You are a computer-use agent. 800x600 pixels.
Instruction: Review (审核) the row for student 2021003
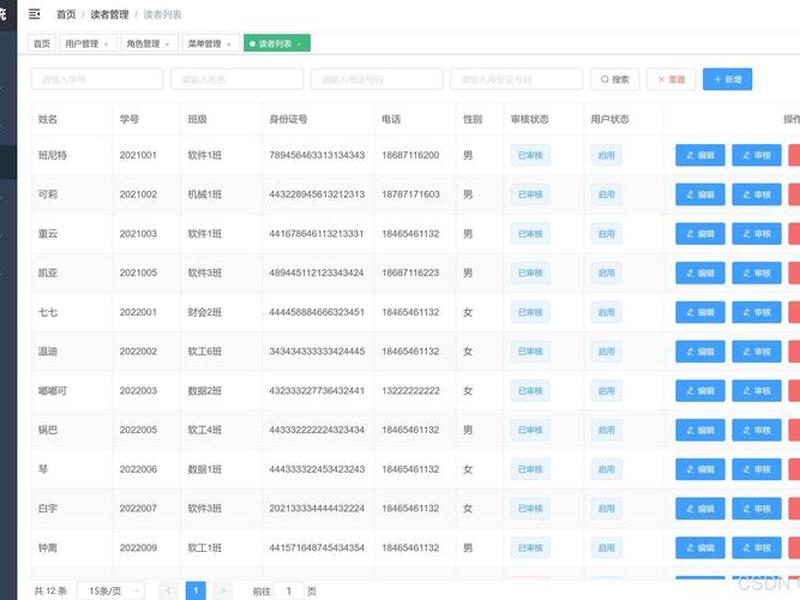coord(757,234)
